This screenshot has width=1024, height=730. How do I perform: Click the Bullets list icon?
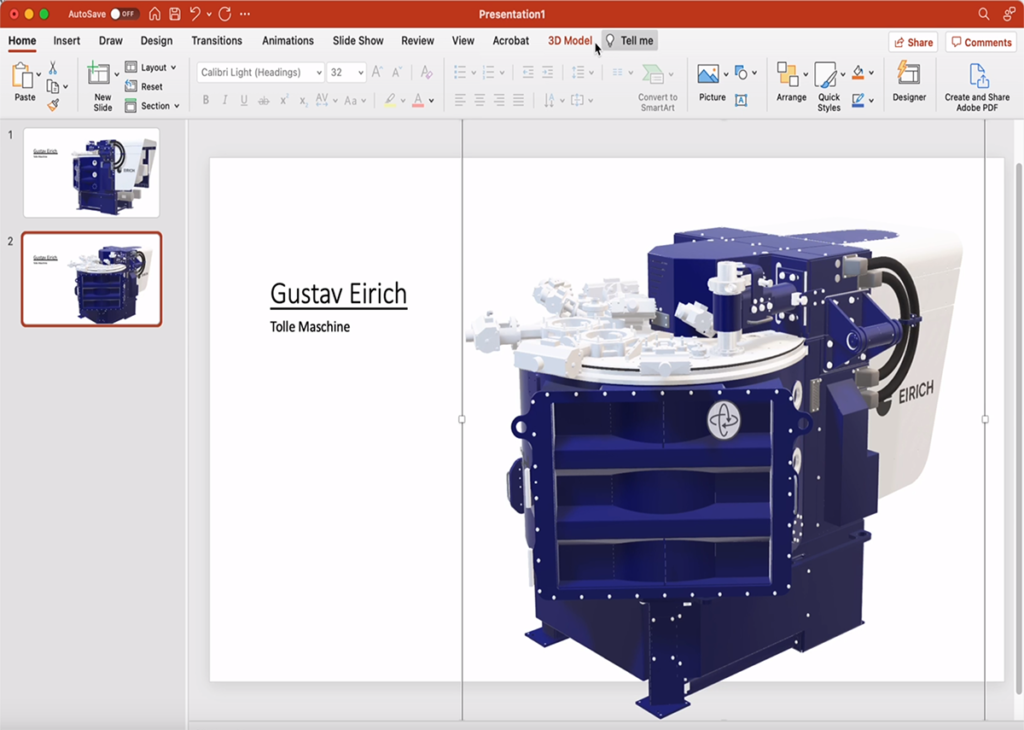click(460, 72)
